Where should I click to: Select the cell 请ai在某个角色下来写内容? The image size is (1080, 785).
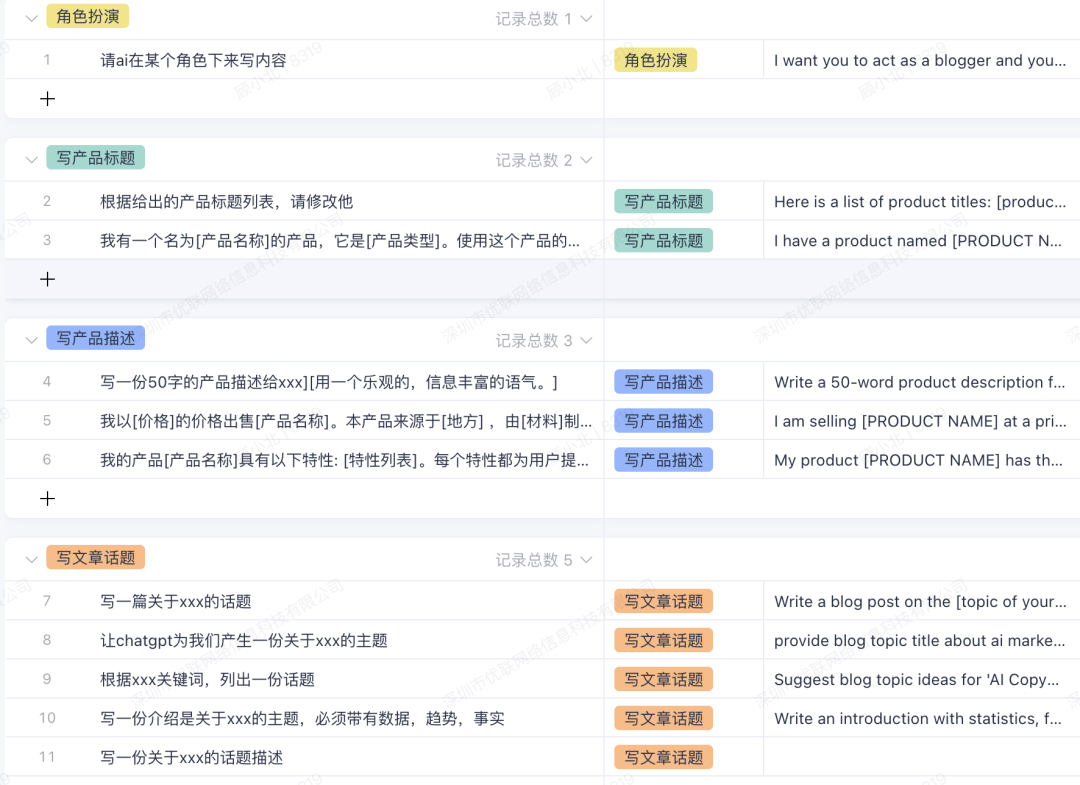[193, 61]
